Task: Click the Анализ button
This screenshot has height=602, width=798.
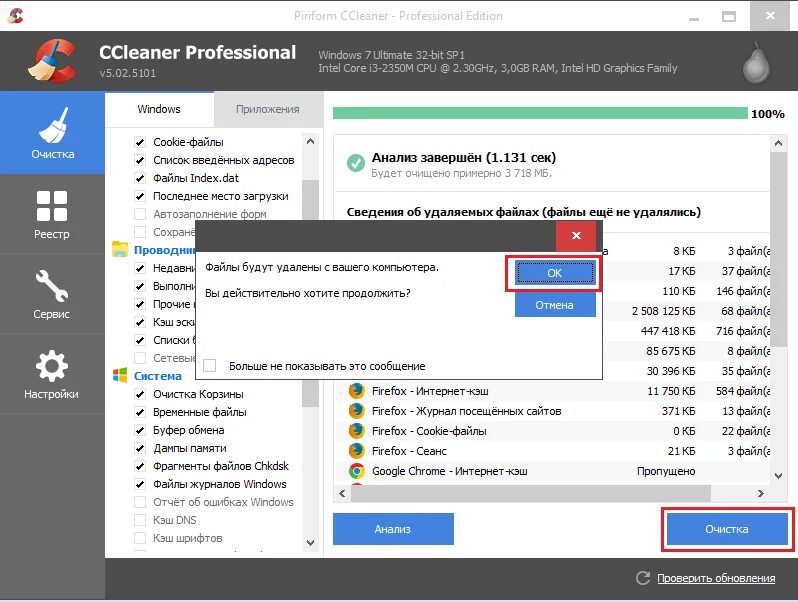Action: pyautogui.click(x=393, y=529)
